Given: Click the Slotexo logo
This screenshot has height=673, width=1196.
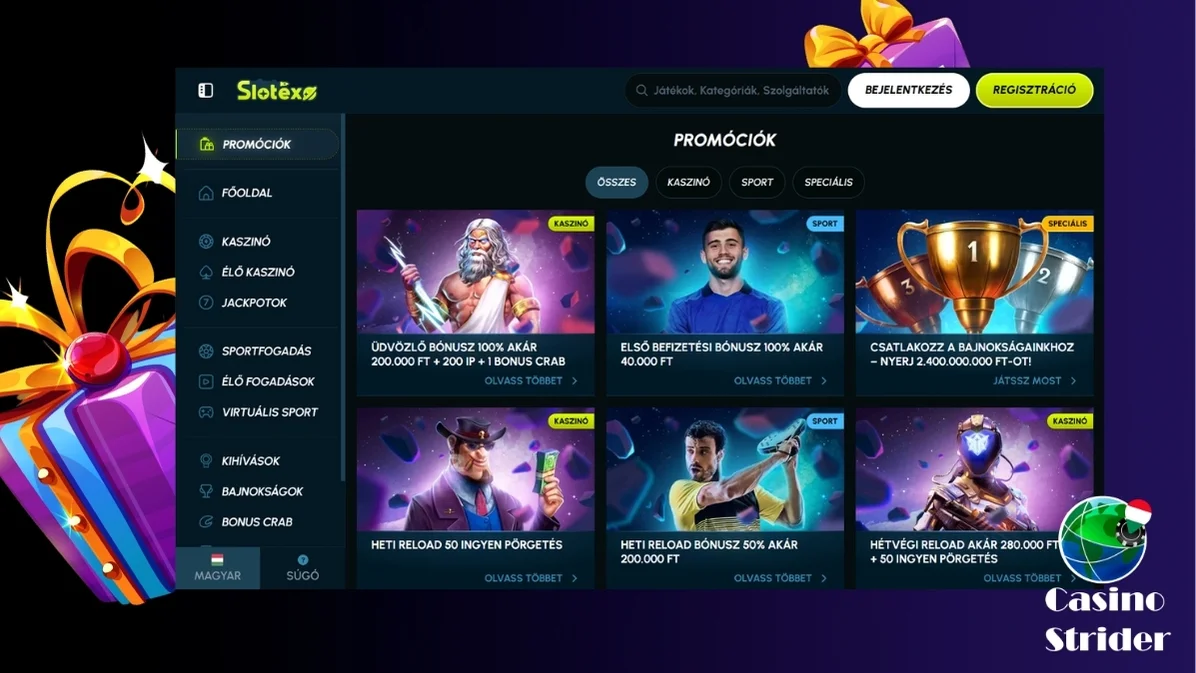Looking at the screenshot, I should [276, 90].
